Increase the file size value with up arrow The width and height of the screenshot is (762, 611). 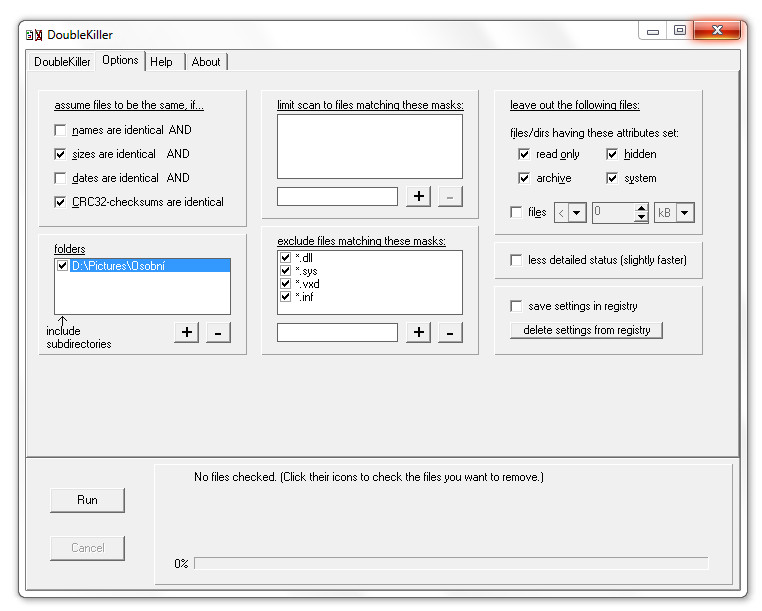(x=641, y=208)
